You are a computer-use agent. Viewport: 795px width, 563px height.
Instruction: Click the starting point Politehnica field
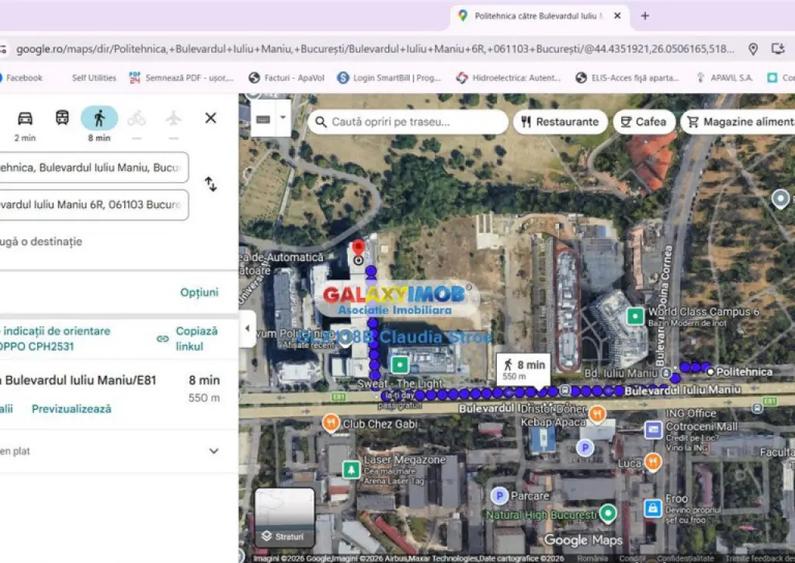click(90, 168)
